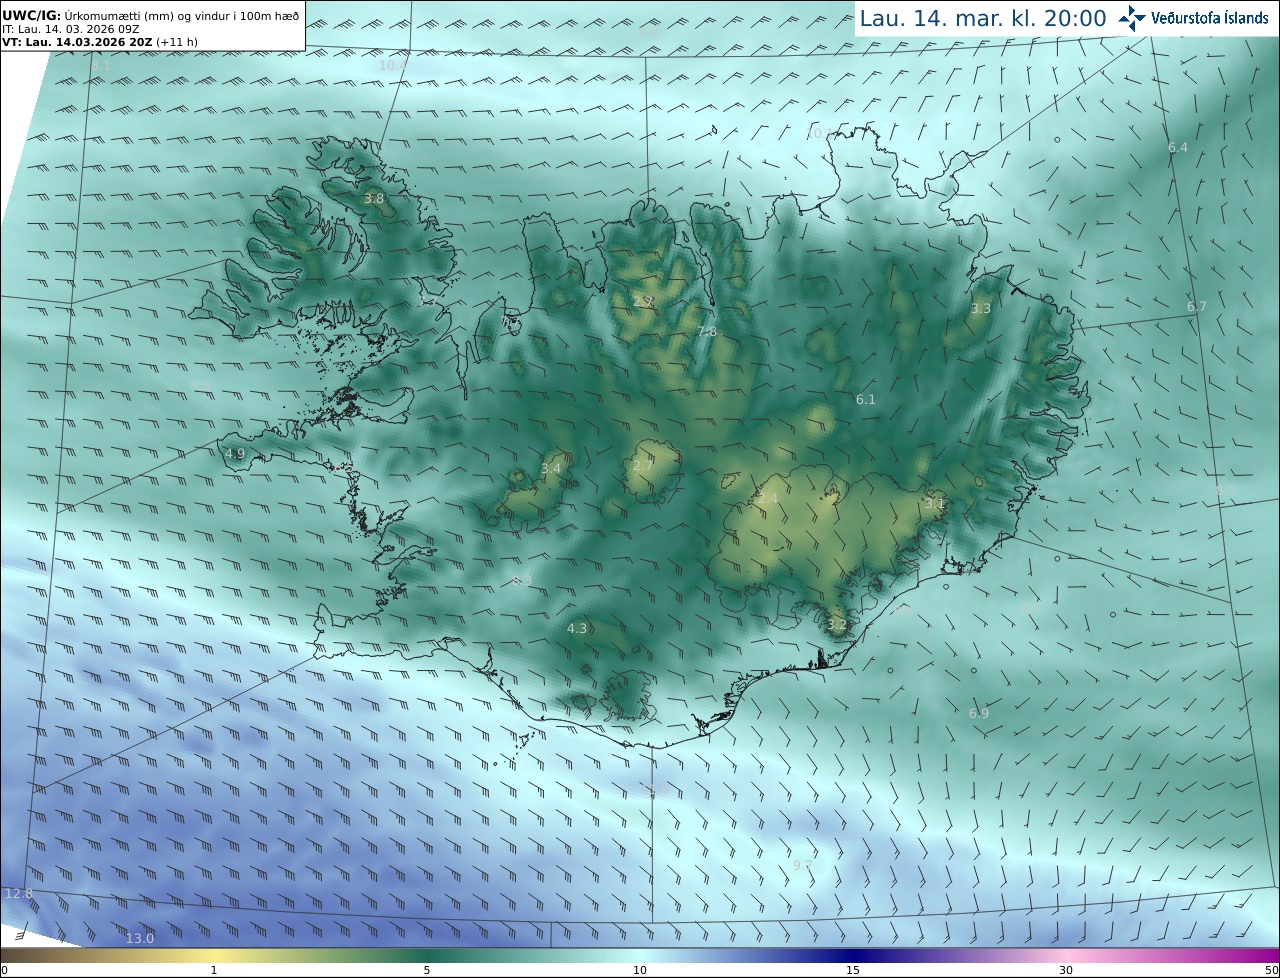Click the value 3.2 on the south coast
Screen dimensions: 1280x978
[x=837, y=625]
